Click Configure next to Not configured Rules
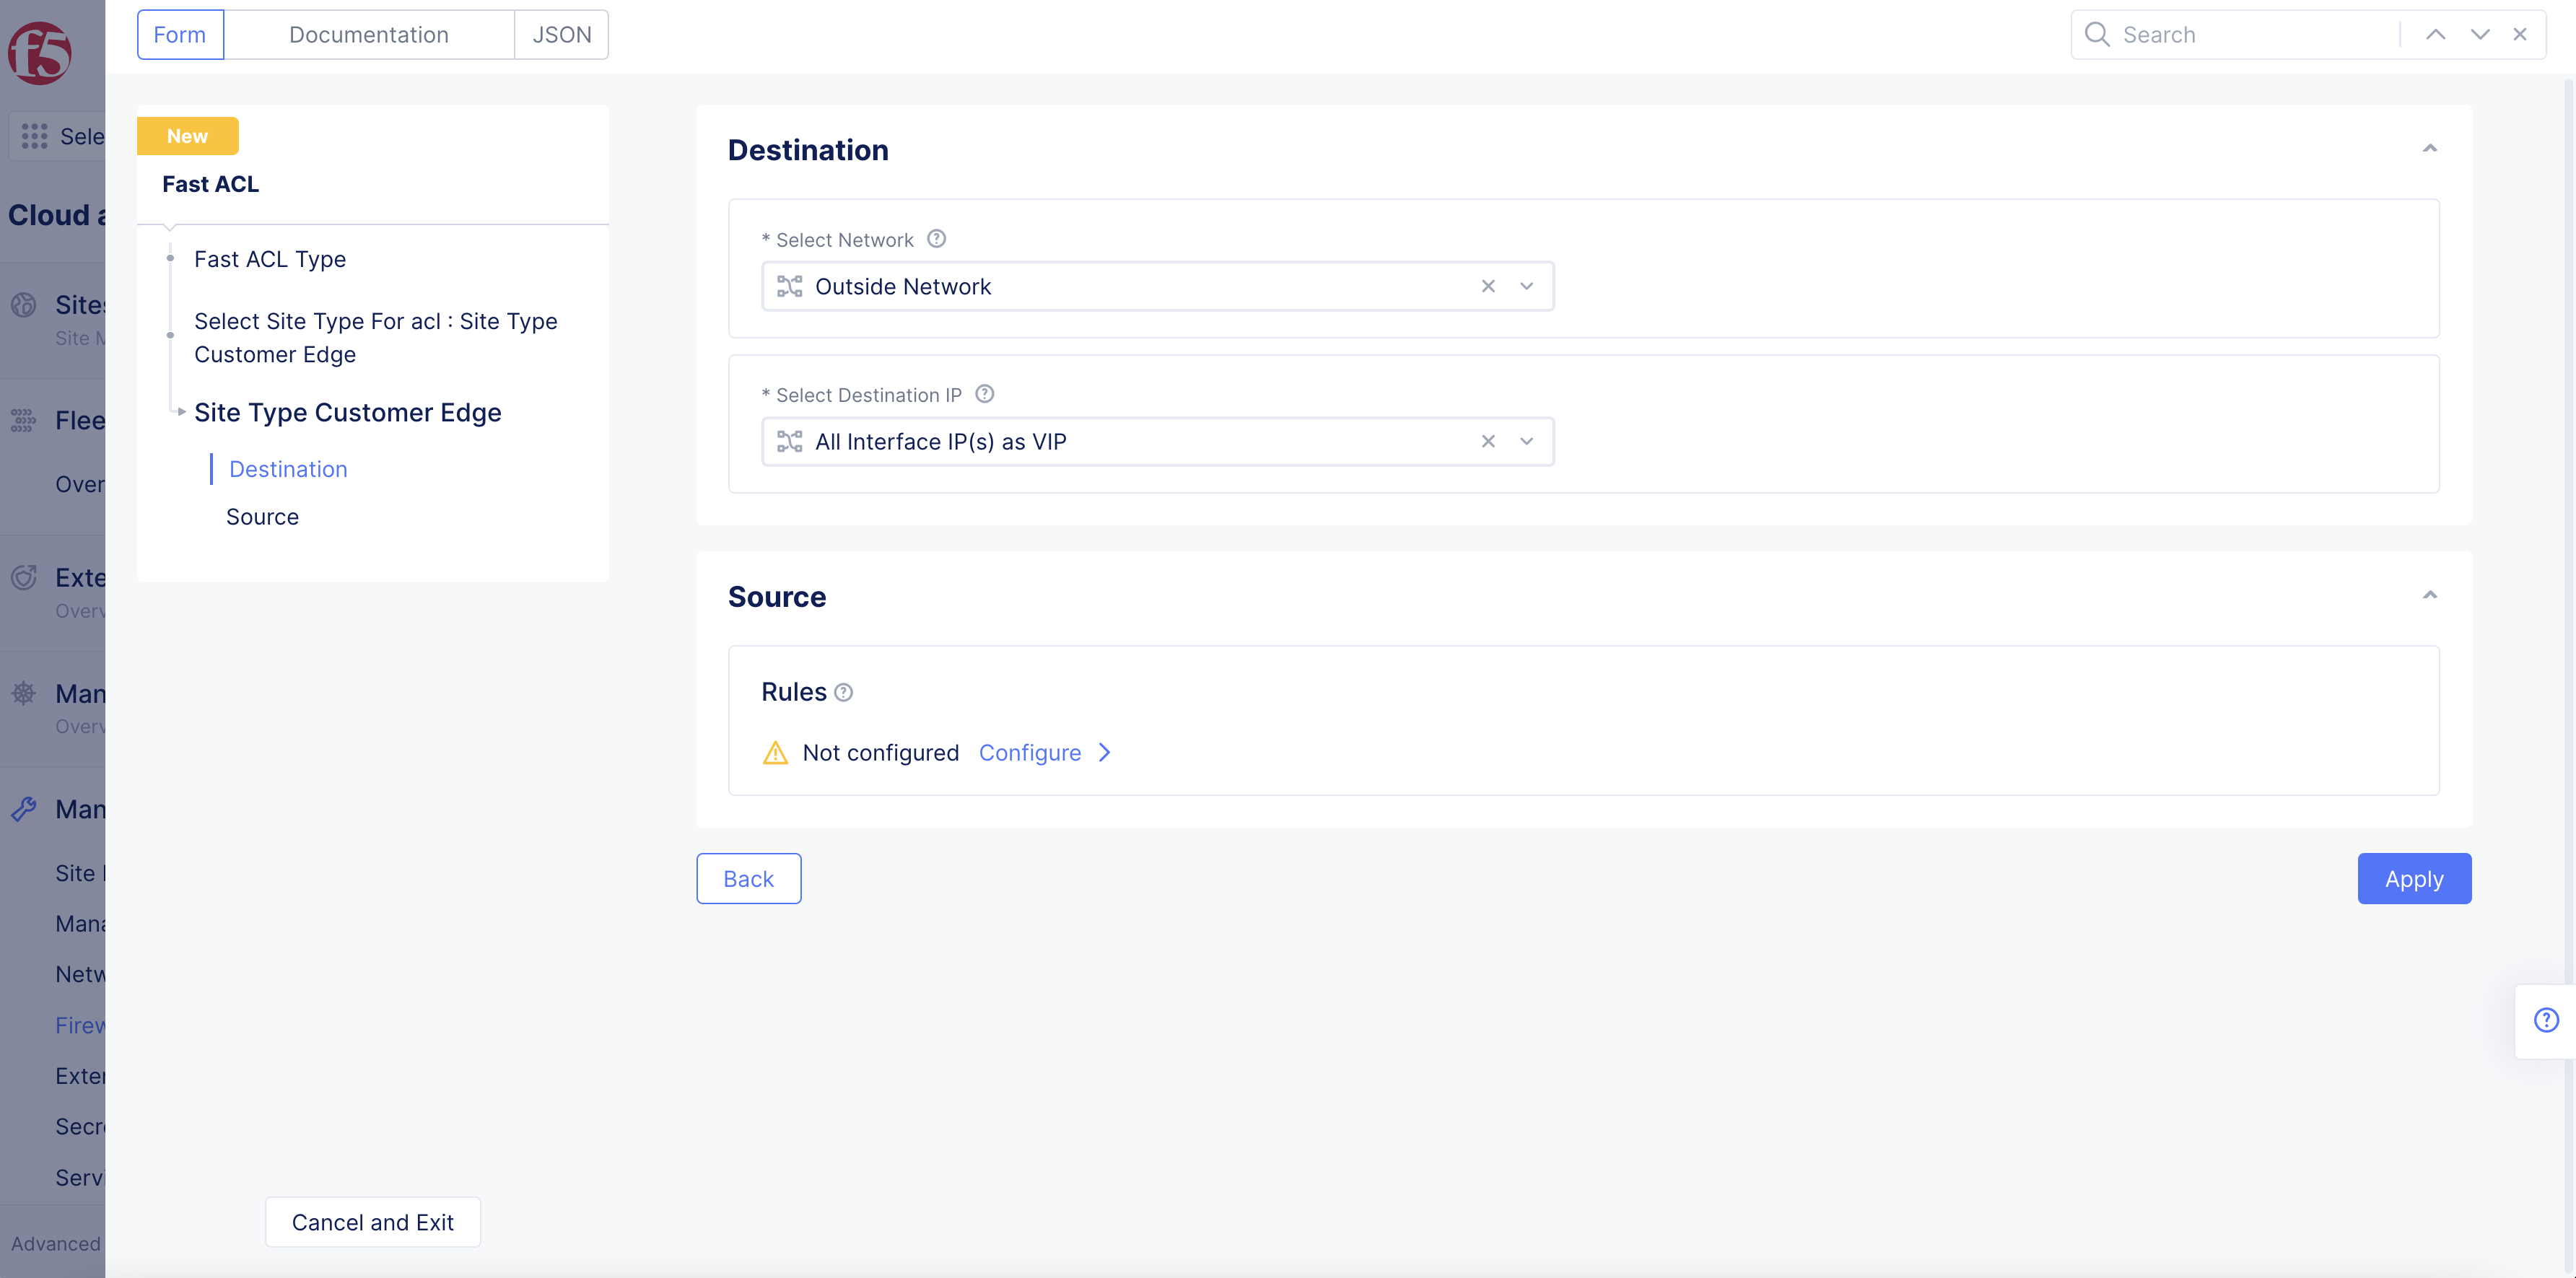The image size is (2576, 1278). (1030, 752)
